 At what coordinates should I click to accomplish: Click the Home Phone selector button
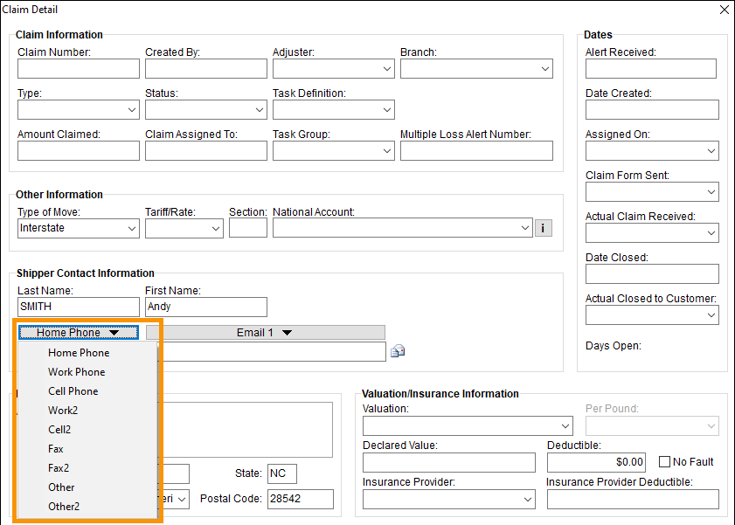78,332
